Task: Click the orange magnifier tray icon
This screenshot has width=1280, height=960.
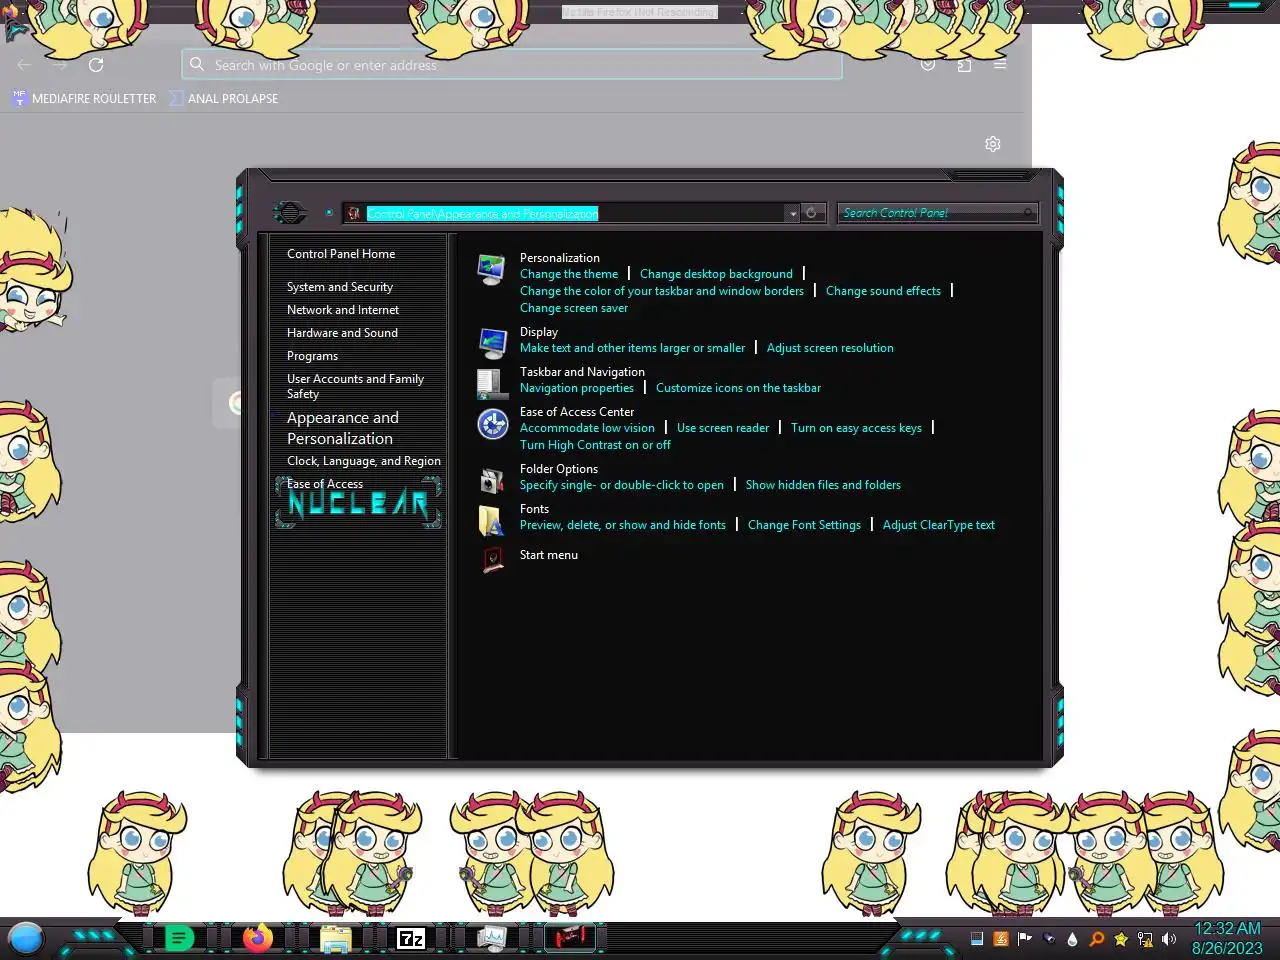Action: (x=1097, y=939)
